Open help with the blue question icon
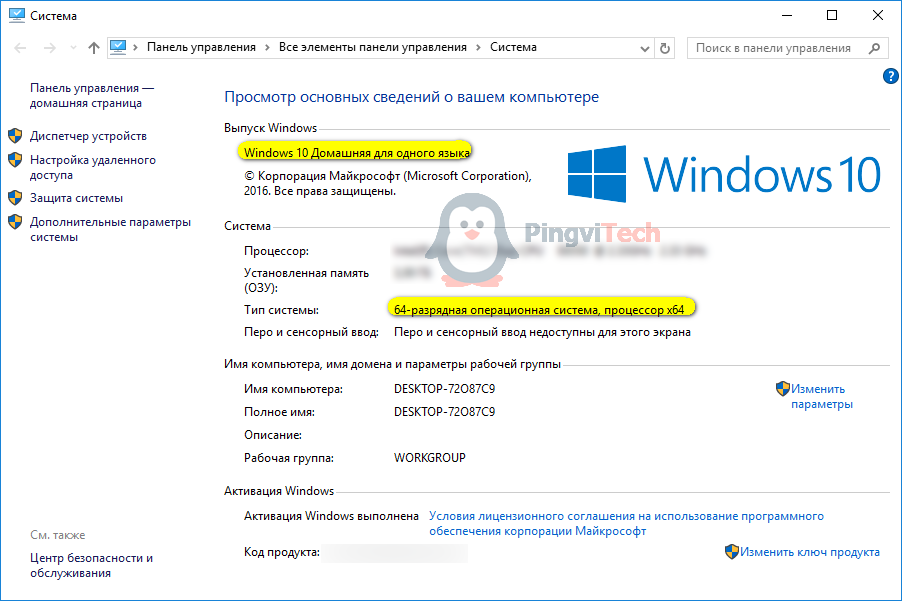Viewport: 902px width, 601px height. point(890,76)
